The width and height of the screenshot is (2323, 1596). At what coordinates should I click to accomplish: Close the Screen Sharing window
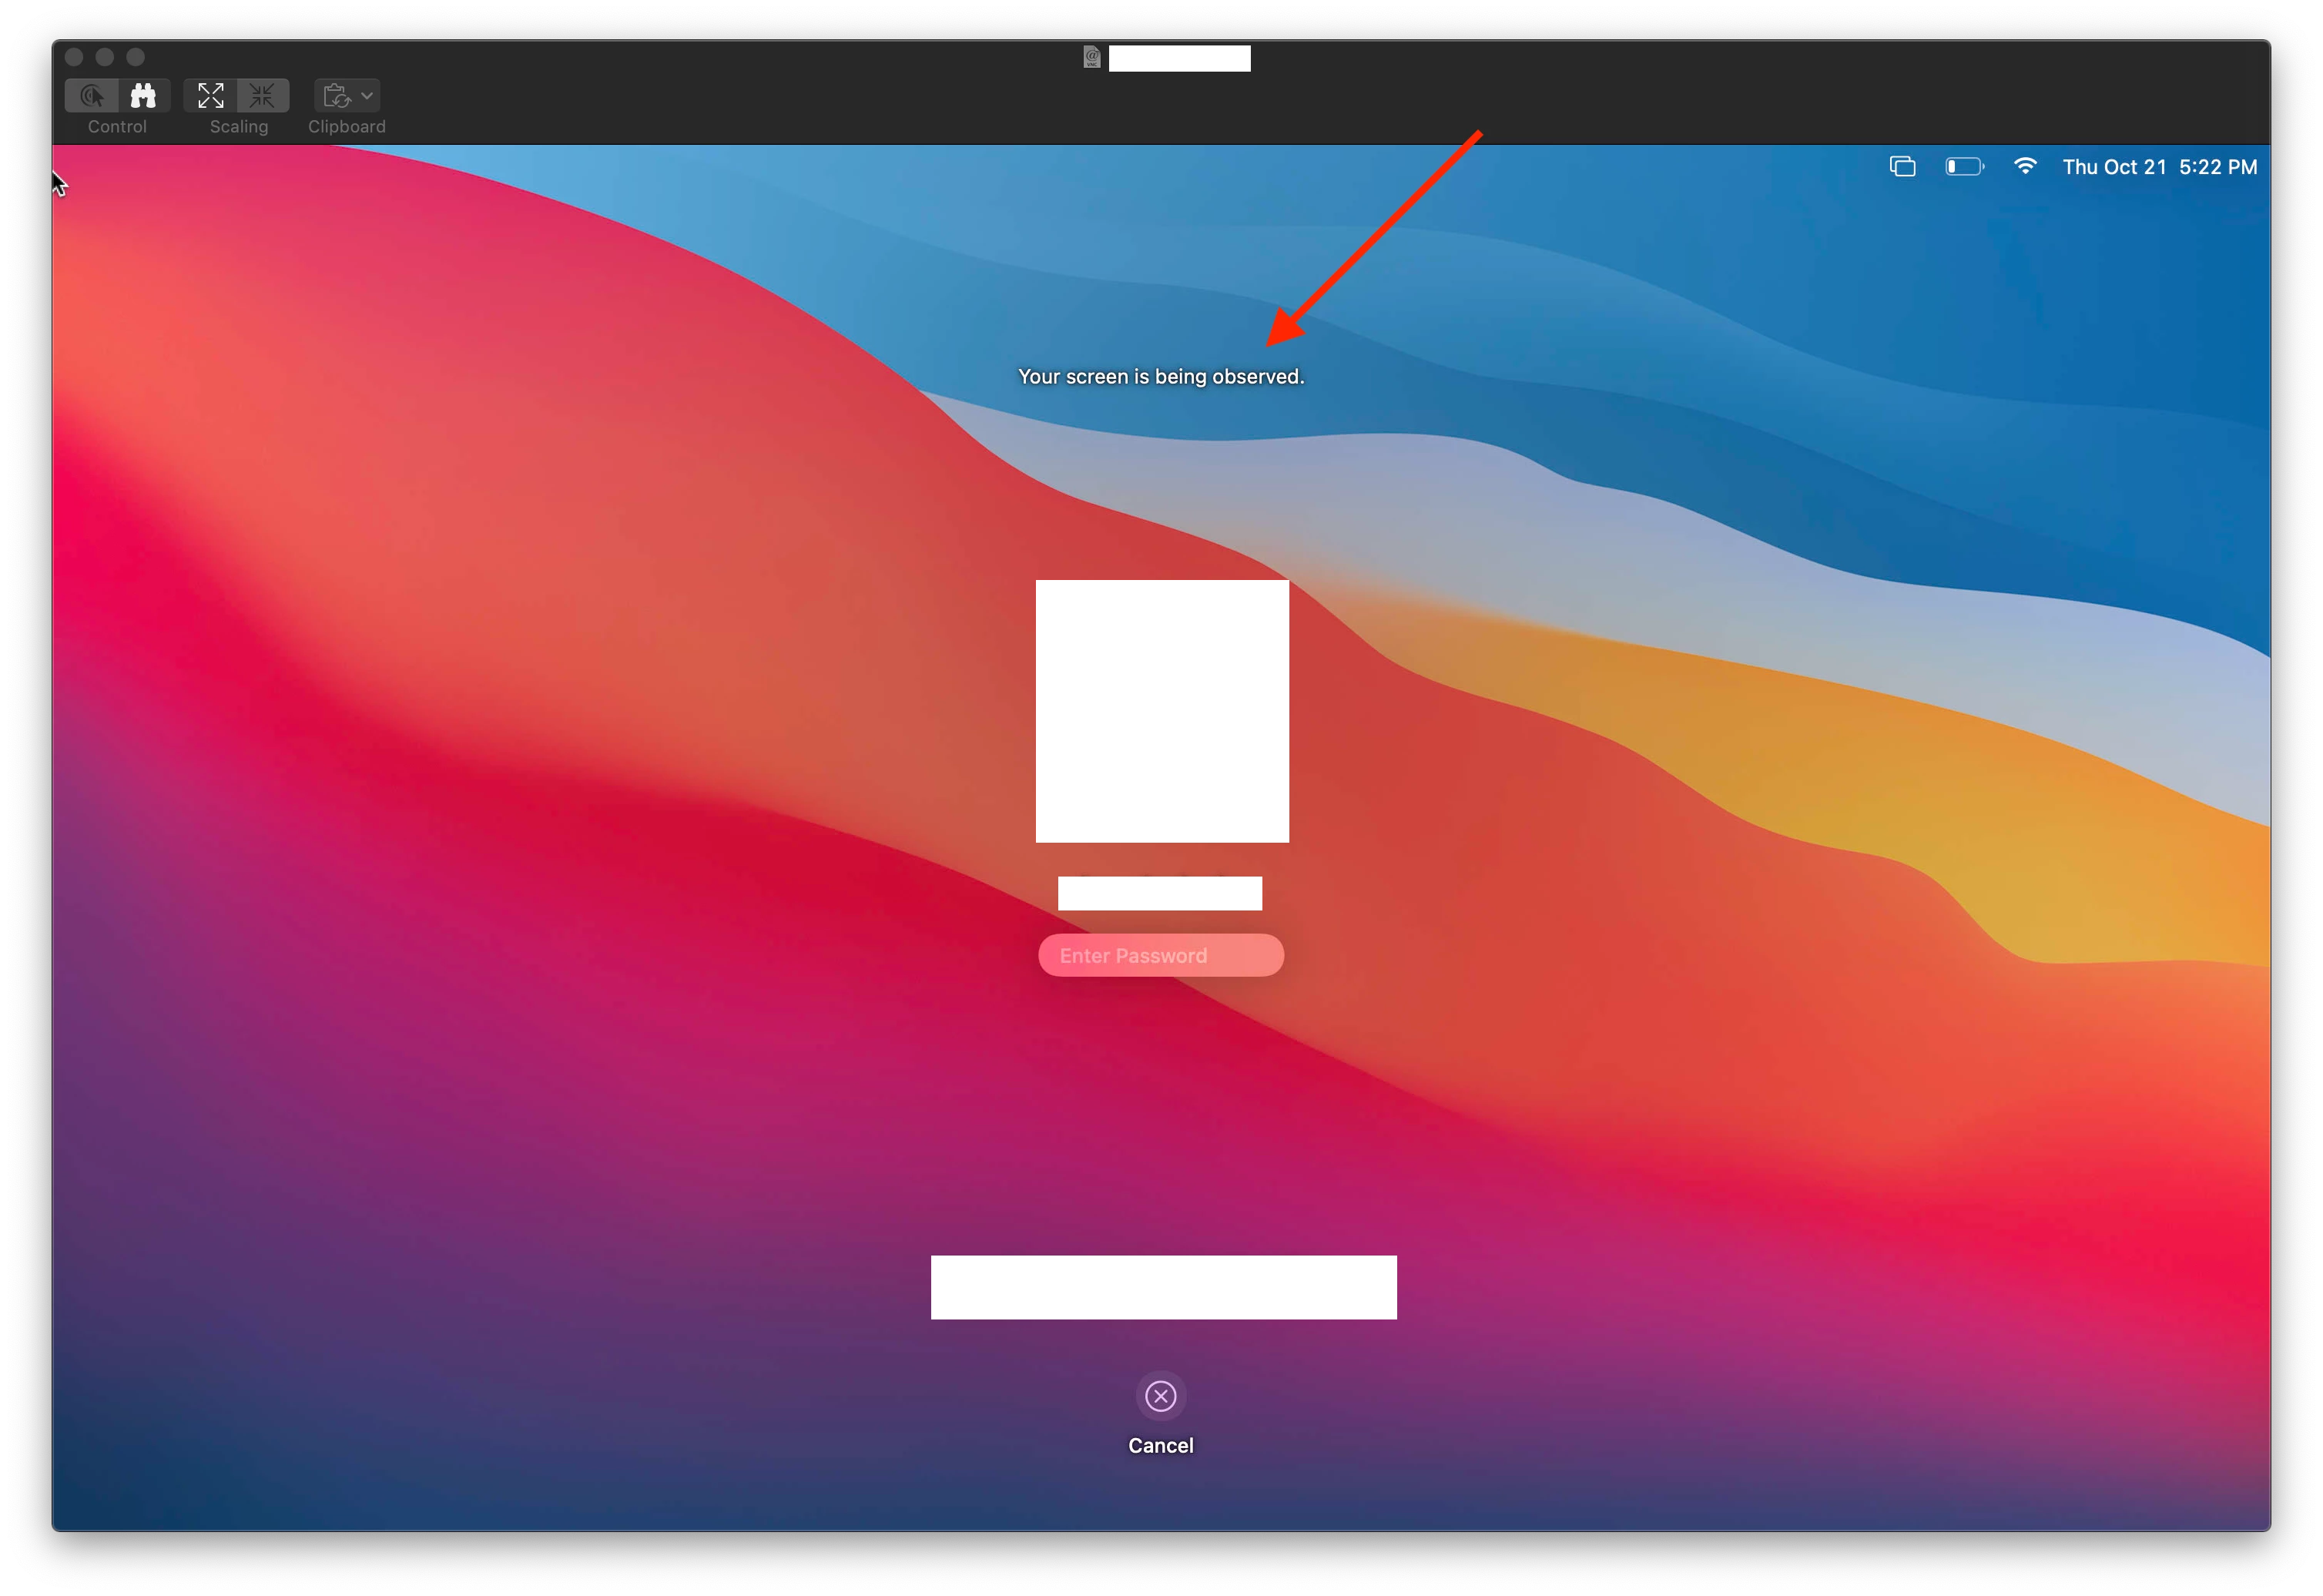pos(74,57)
